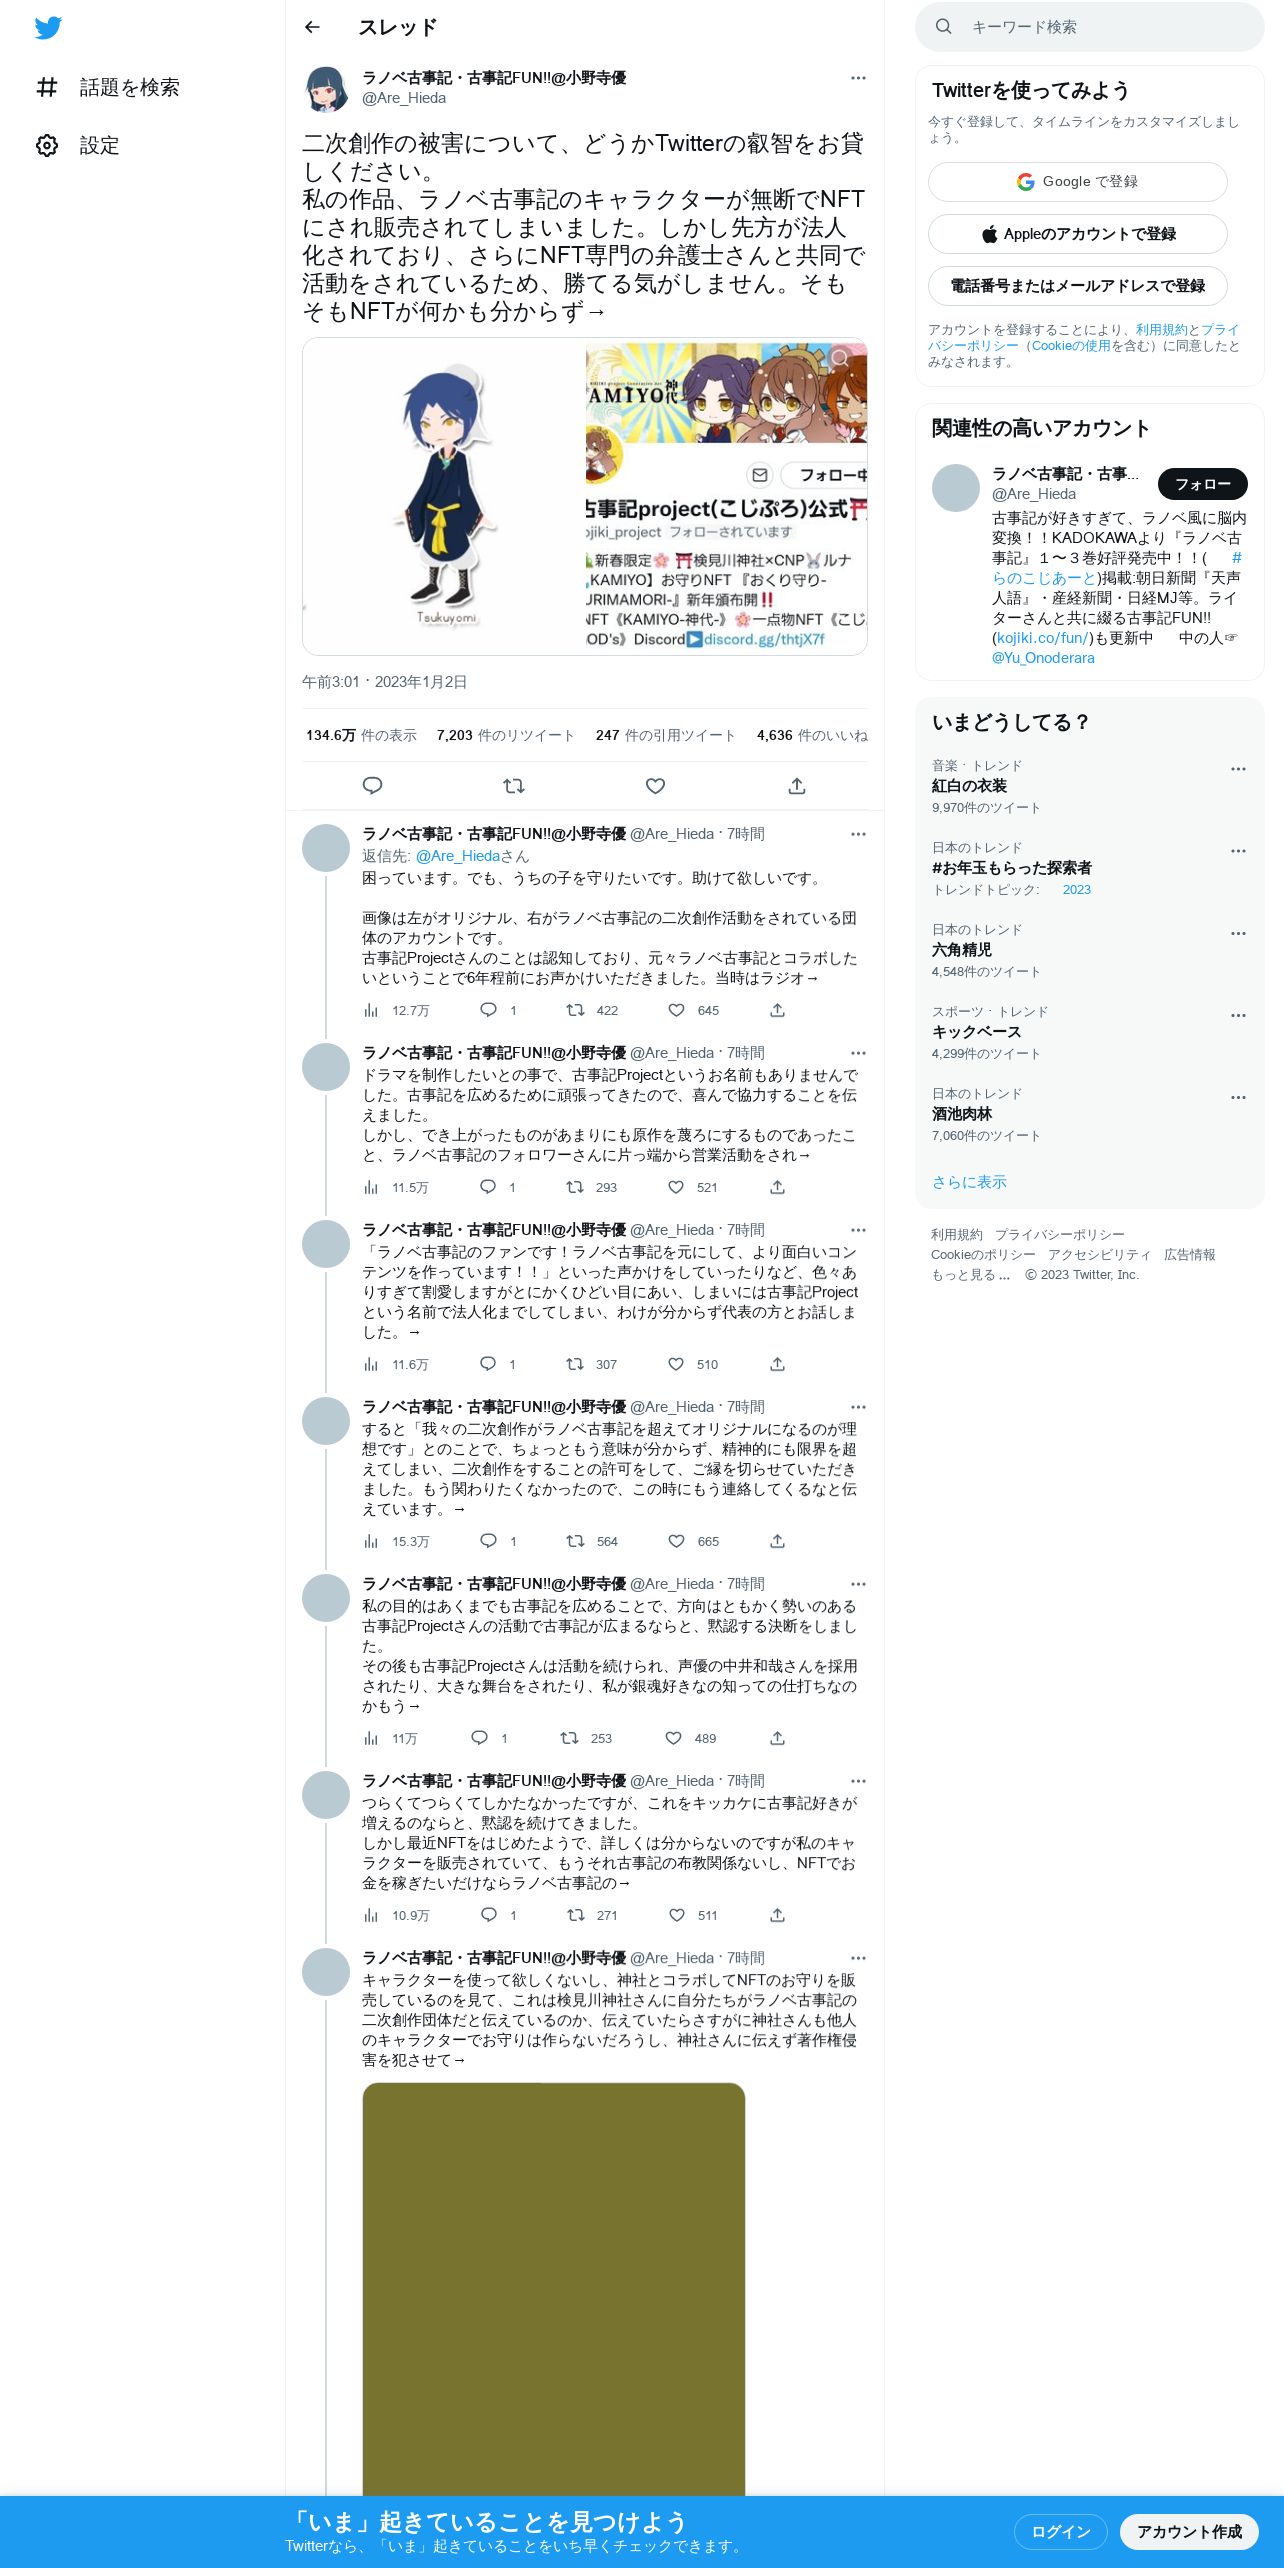
Task: Share the reply with 11.5万 views
Action: pyautogui.click(x=777, y=1187)
